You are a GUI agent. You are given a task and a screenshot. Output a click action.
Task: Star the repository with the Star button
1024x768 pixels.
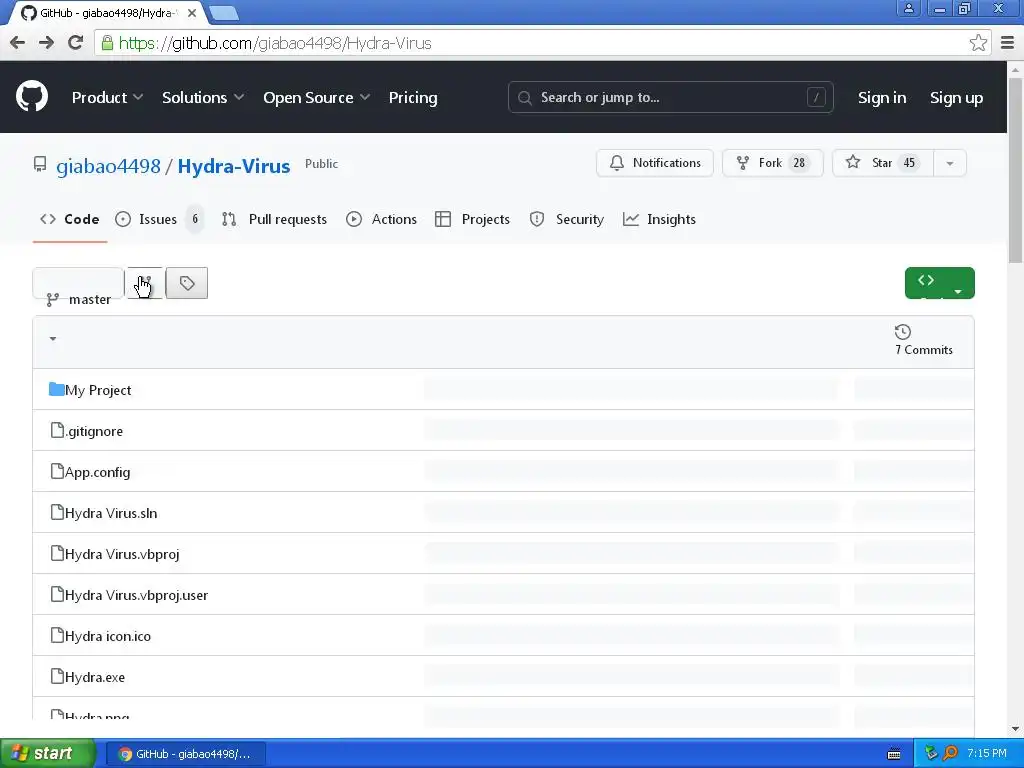coord(883,163)
